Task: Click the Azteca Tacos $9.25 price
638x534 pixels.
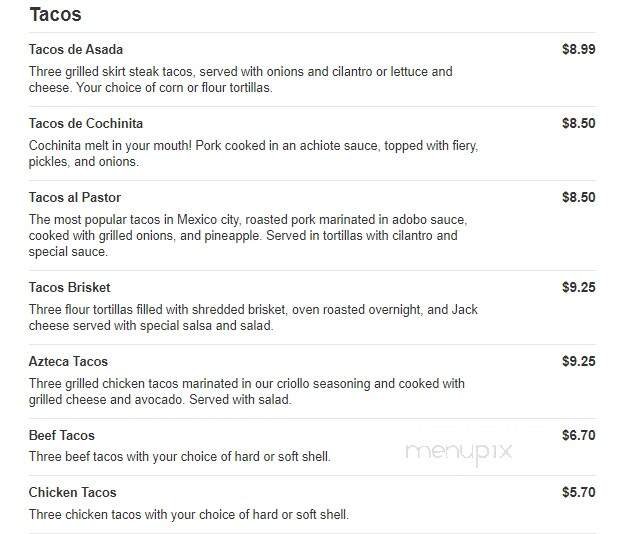Action: (x=578, y=361)
